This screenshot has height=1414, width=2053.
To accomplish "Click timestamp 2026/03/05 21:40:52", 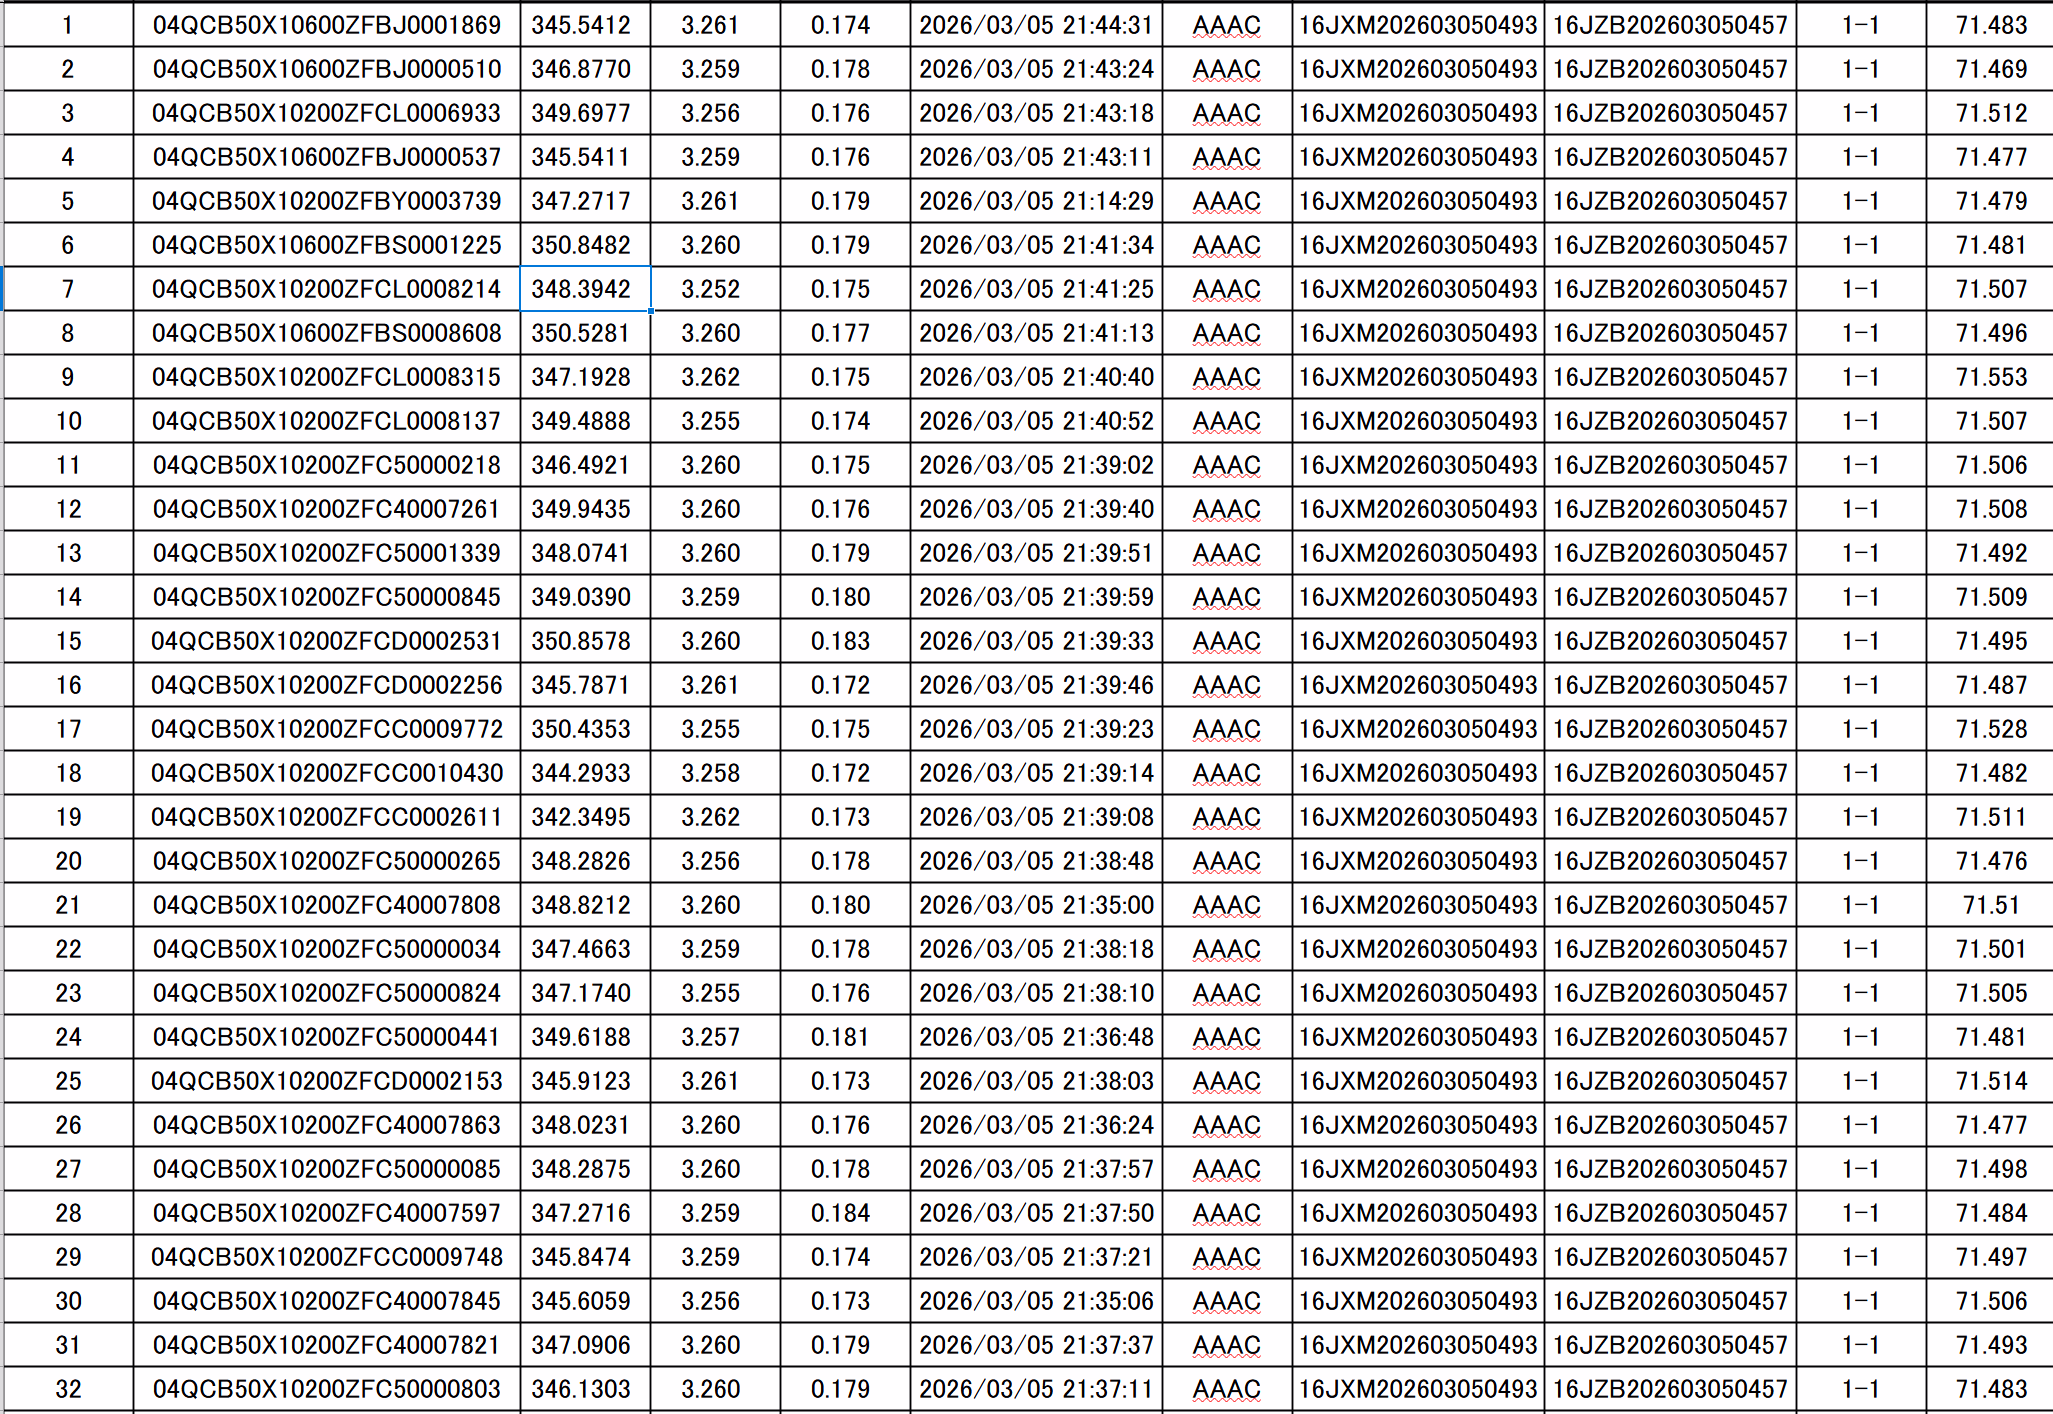I will (1036, 421).
